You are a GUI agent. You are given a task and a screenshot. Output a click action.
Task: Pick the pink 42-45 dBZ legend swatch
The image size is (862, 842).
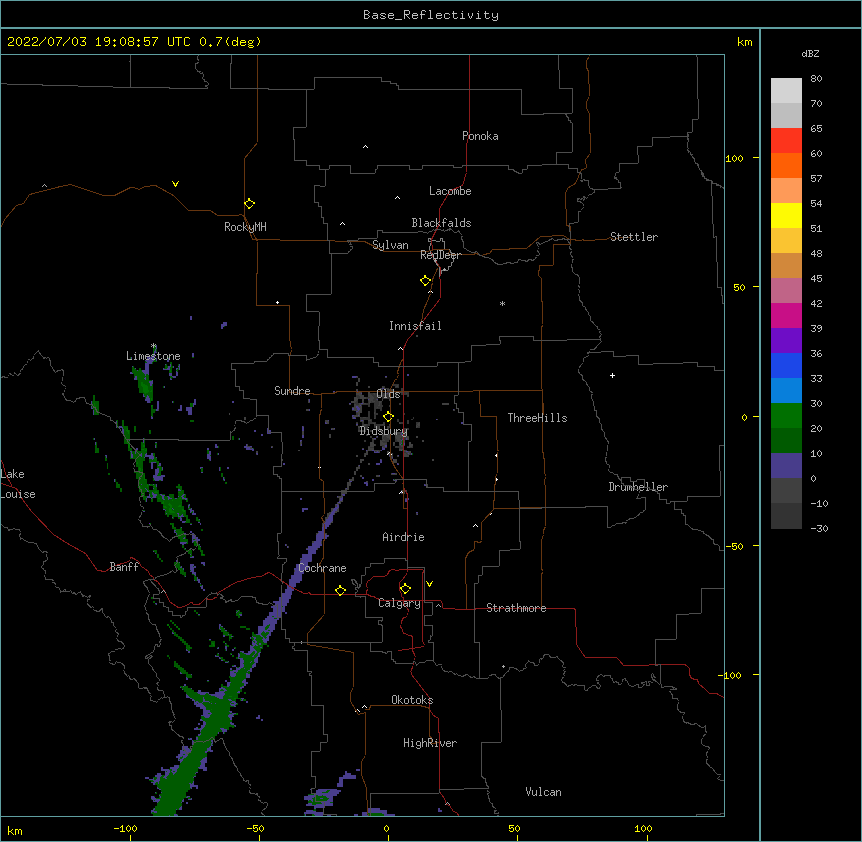(x=786, y=291)
